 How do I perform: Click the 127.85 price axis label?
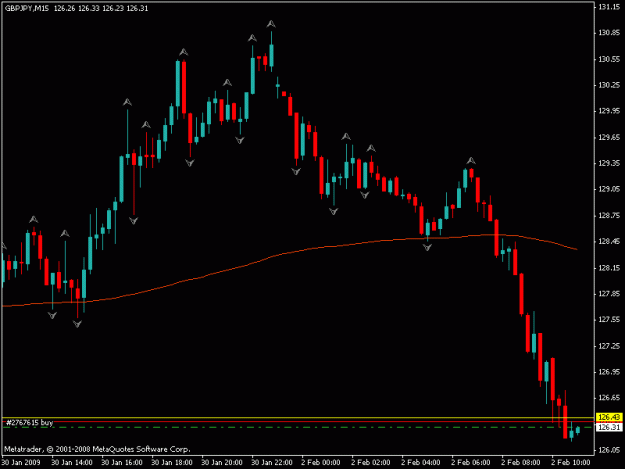point(609,294)
